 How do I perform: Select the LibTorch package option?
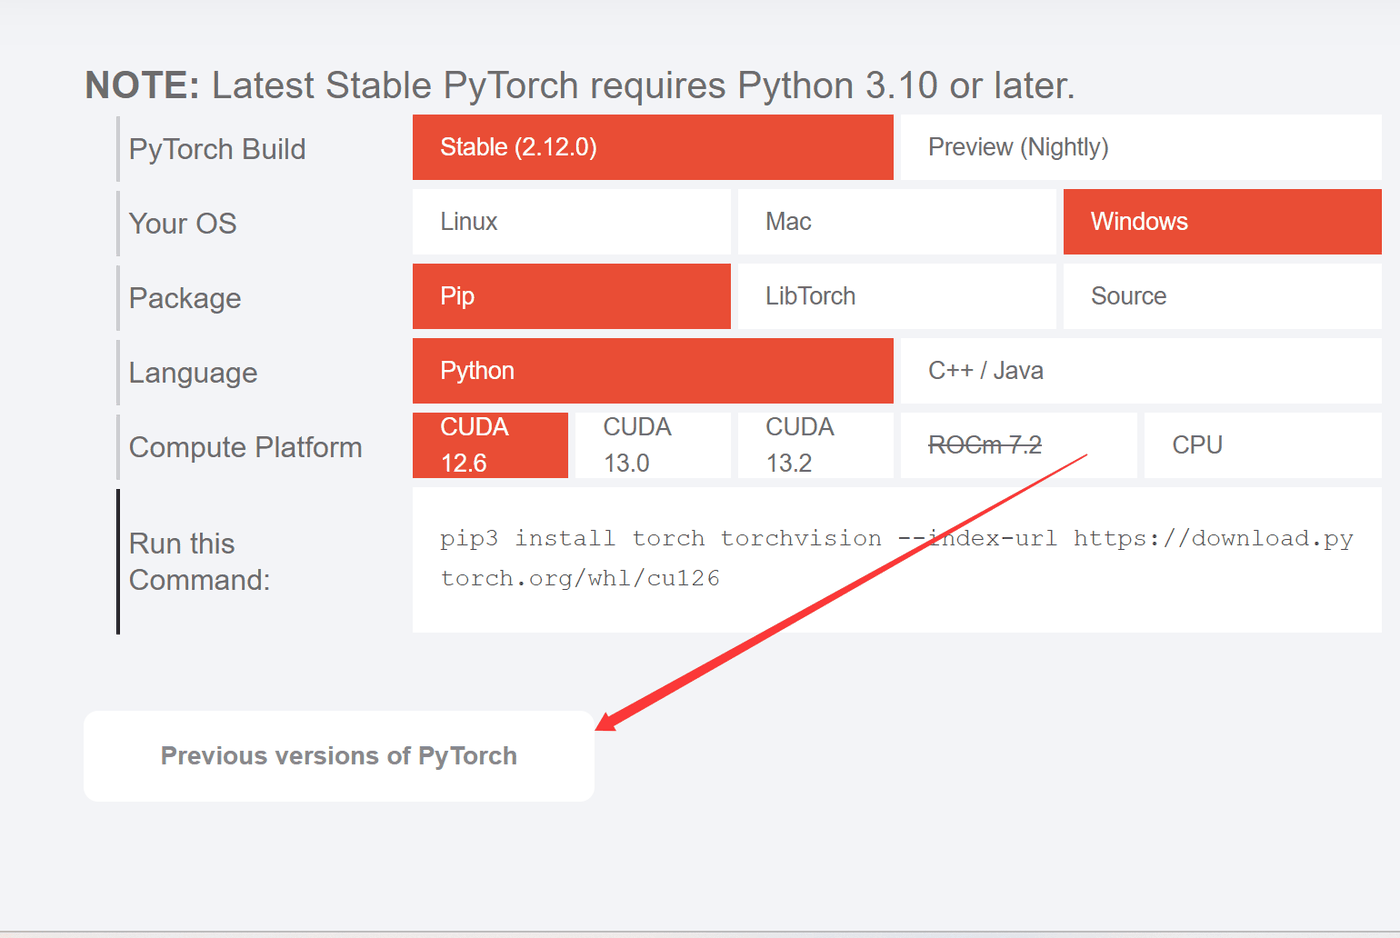tap(897, 296)
